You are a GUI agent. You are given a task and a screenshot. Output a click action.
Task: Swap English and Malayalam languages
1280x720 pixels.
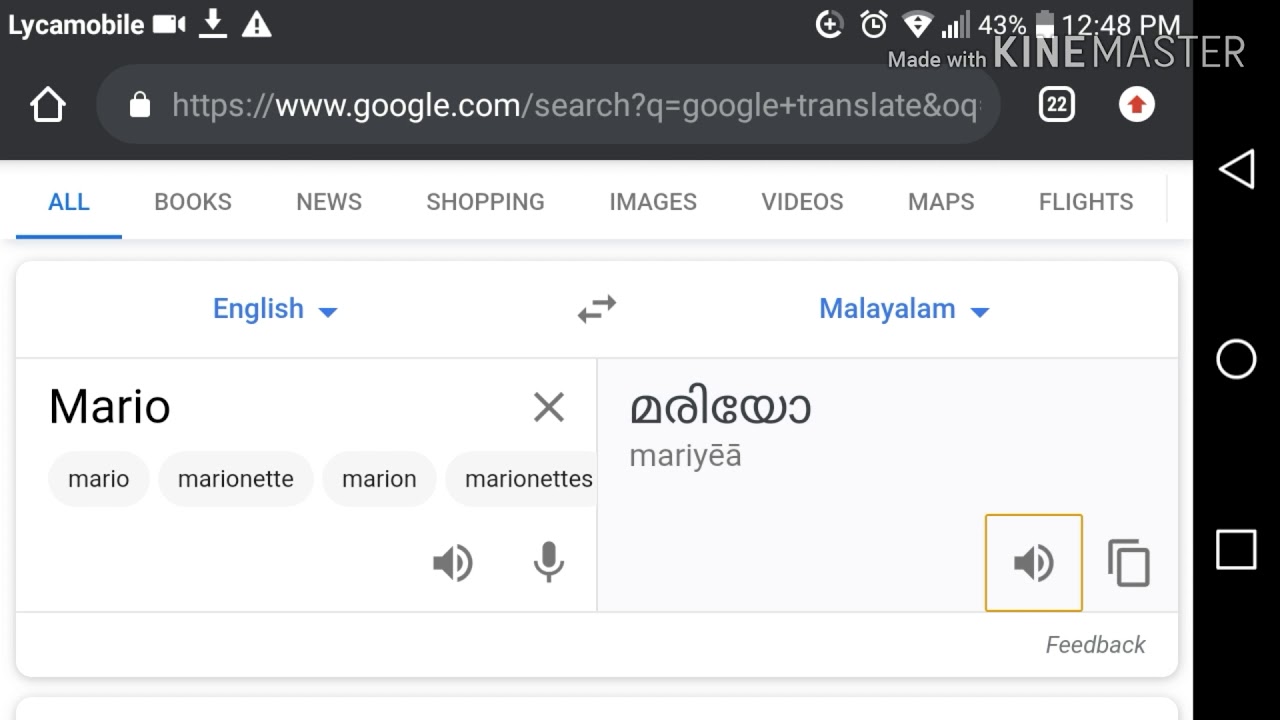coord(597,309)
